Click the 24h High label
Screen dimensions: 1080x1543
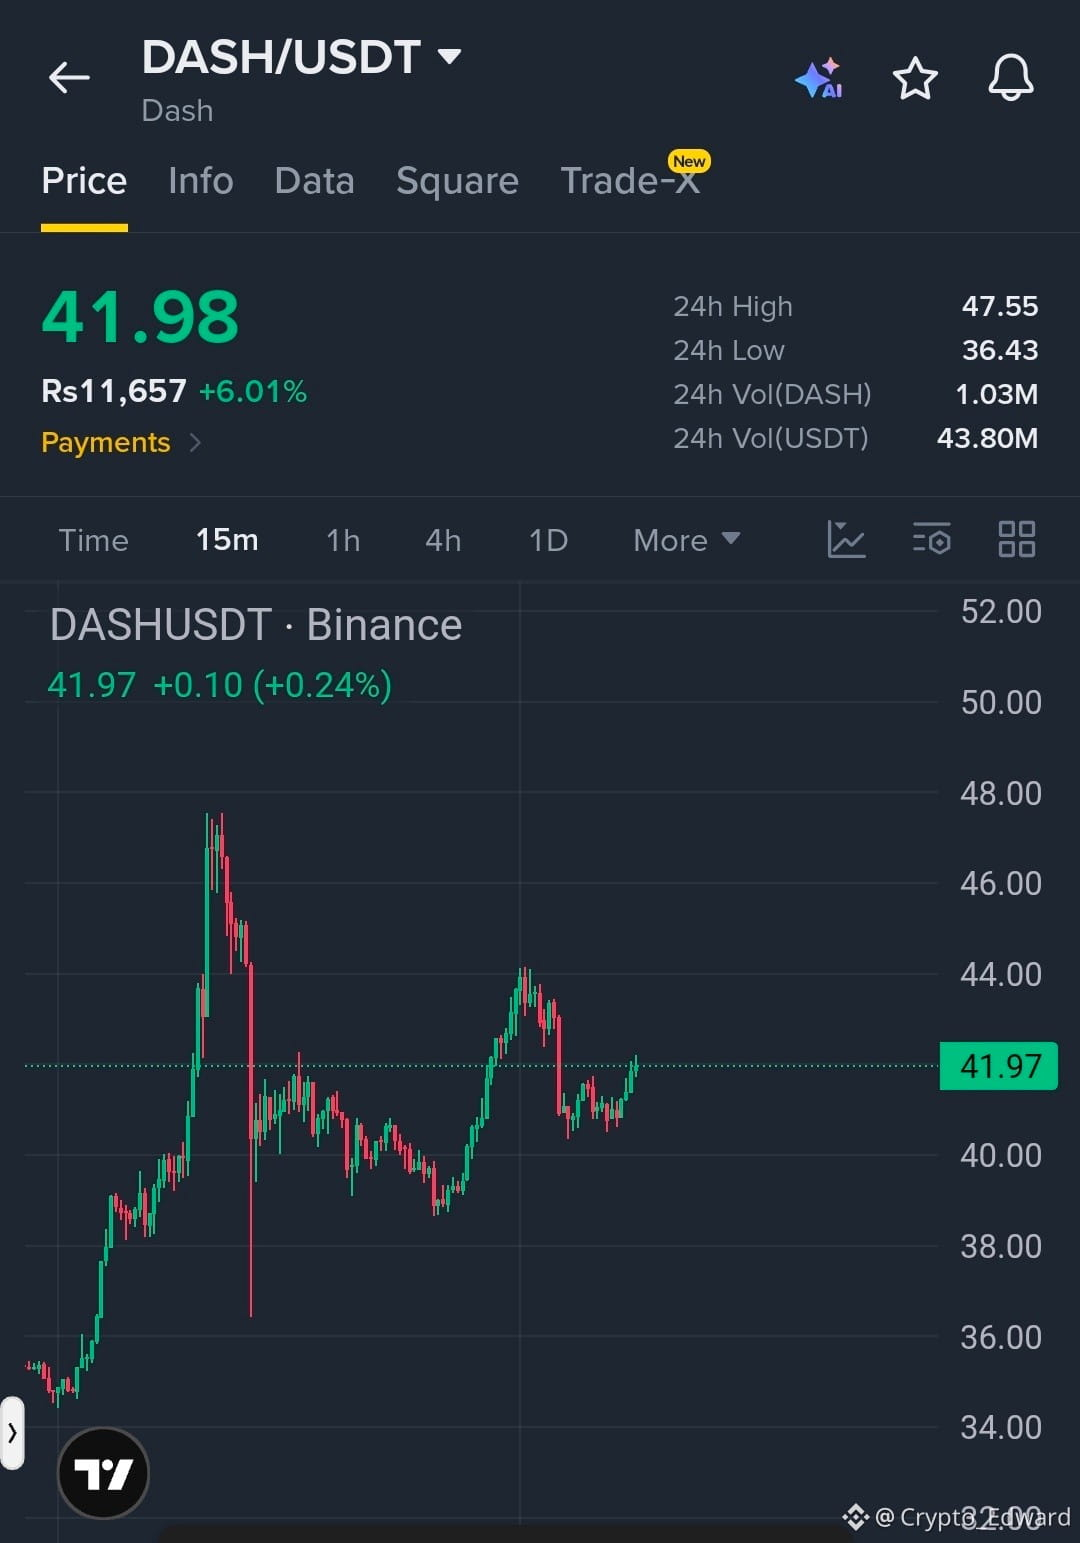733,306
